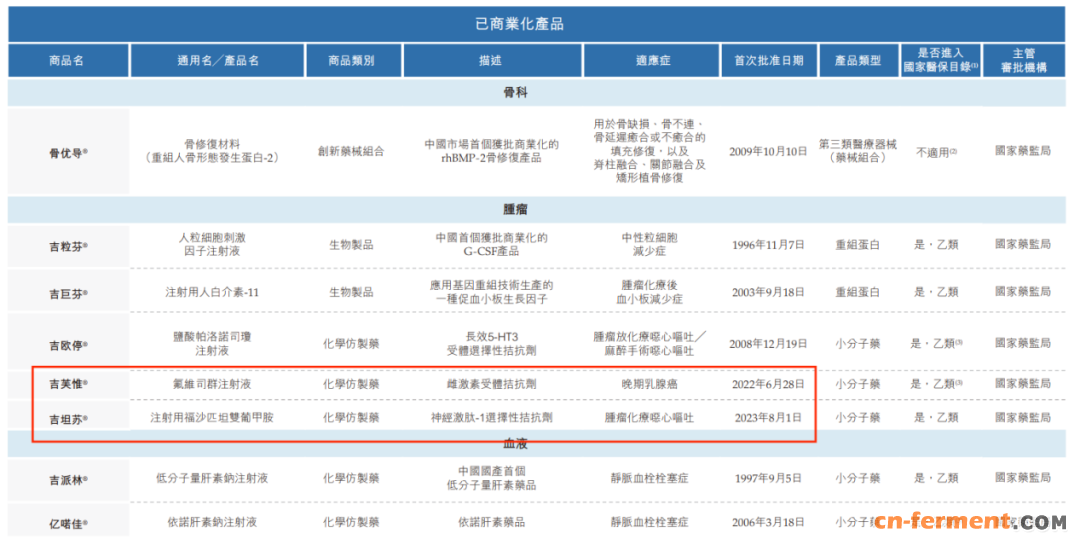1080x545 pixels.
Task: Select the 通用名/產品名 column header
Action: click(x=217, y=61)
